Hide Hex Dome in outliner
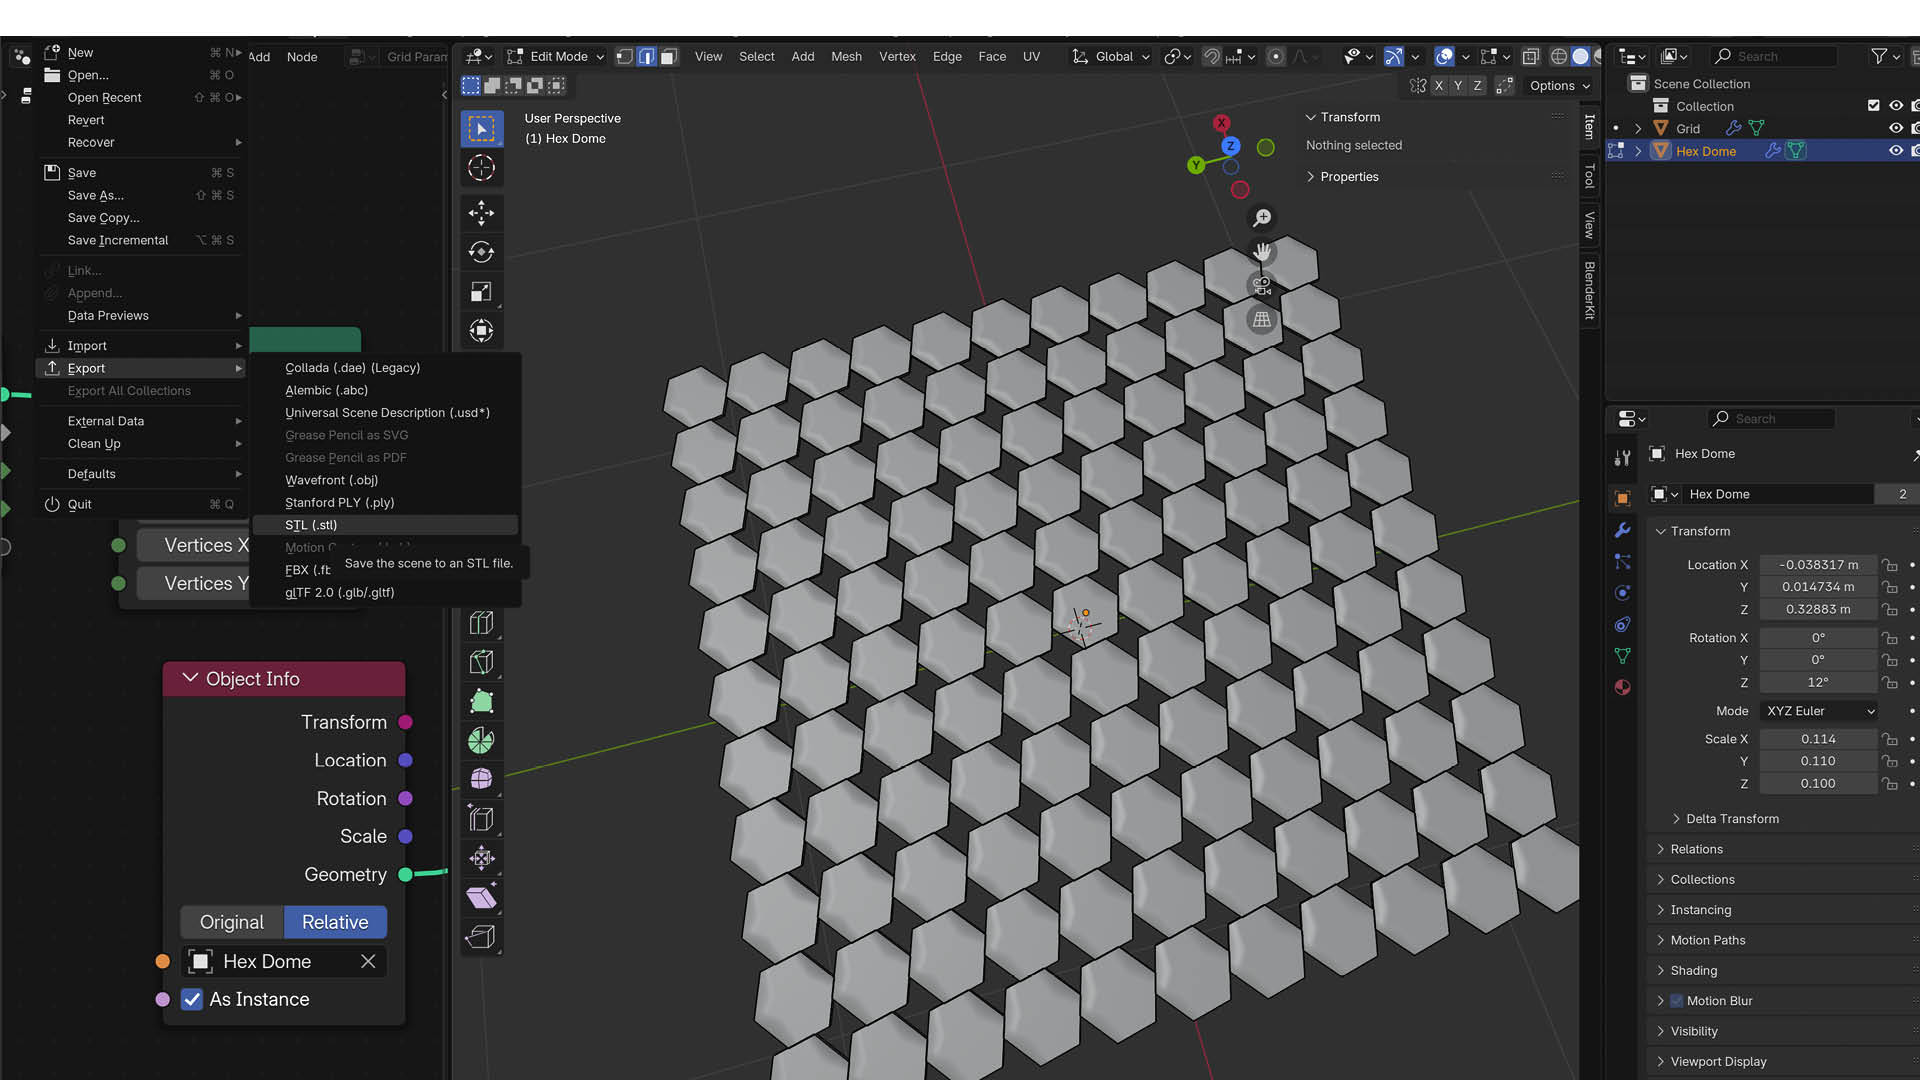1920x1080 pixels. click(x=1895, y=151)
